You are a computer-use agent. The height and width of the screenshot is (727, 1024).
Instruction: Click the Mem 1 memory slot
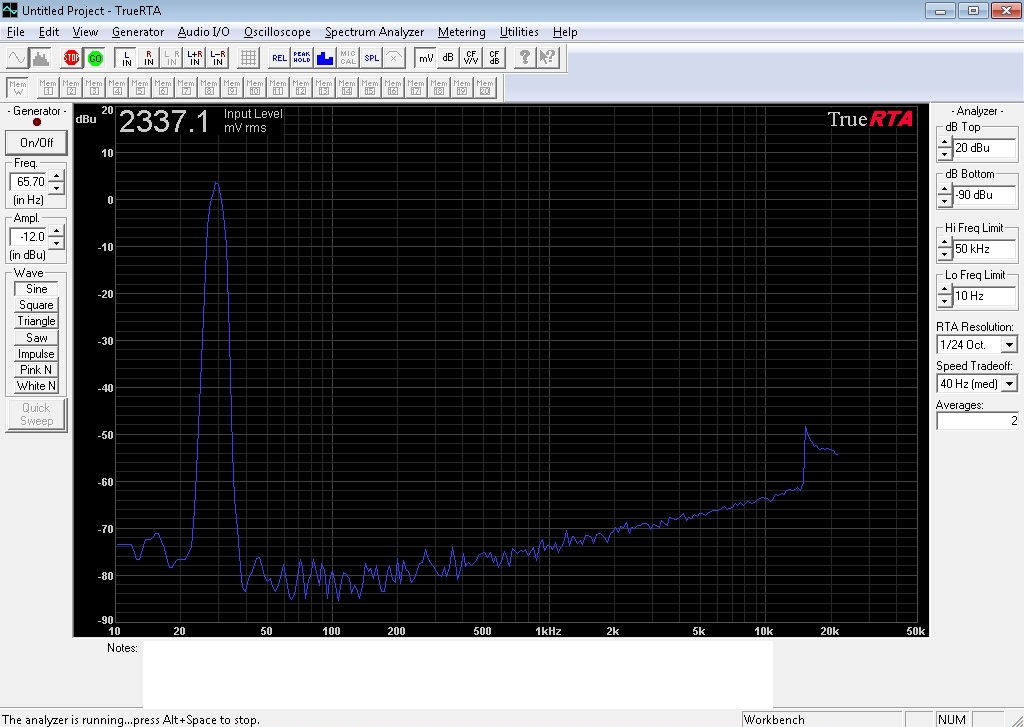point(48,88)
